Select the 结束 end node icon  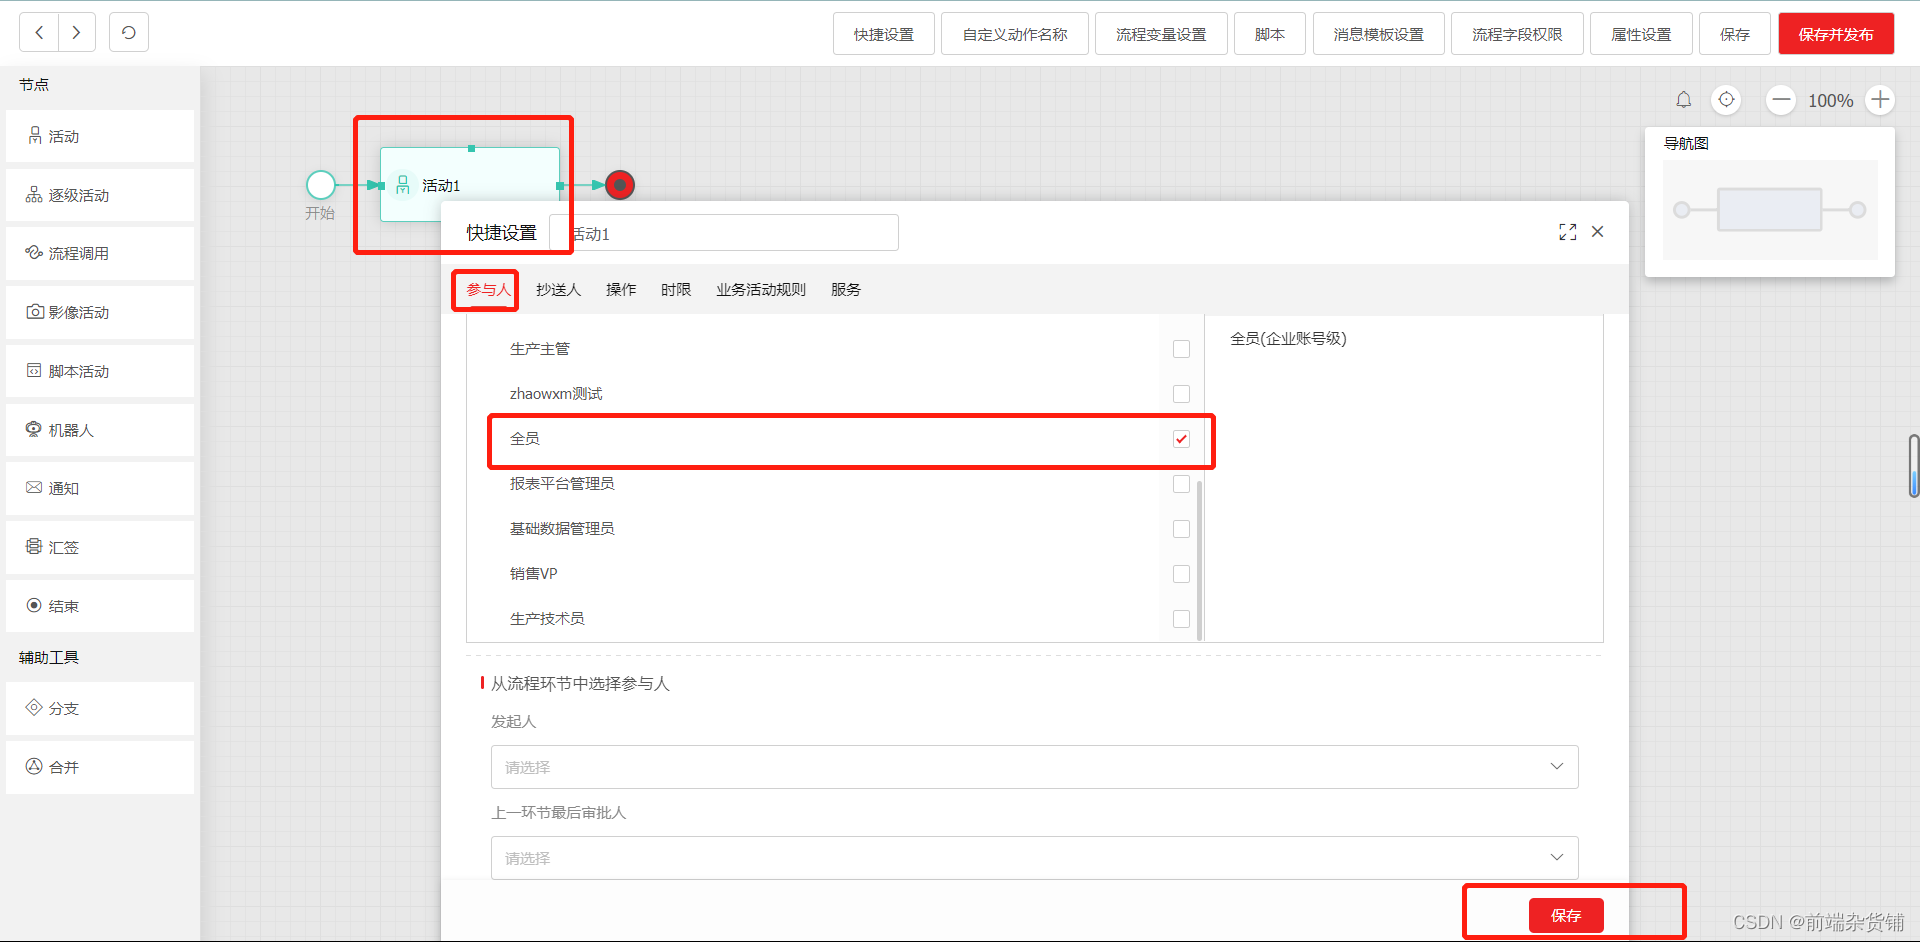34,605
